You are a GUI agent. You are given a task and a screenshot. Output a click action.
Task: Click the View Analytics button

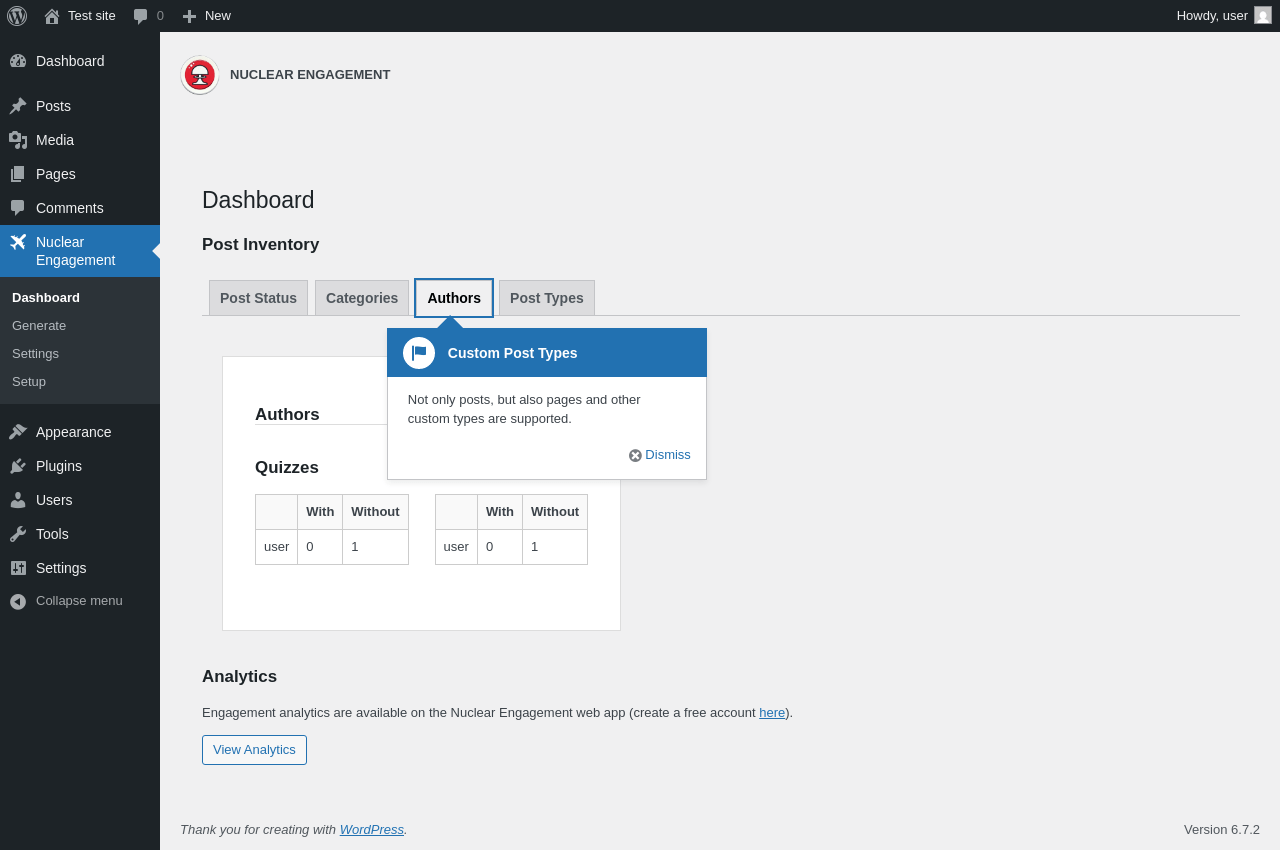coord(254,750)
